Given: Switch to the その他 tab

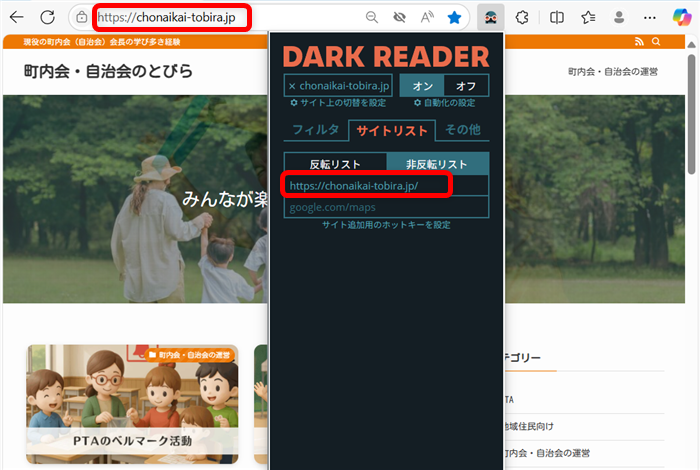Looking at the screenshot, I should pyautogui.click(x=463, y=130).
